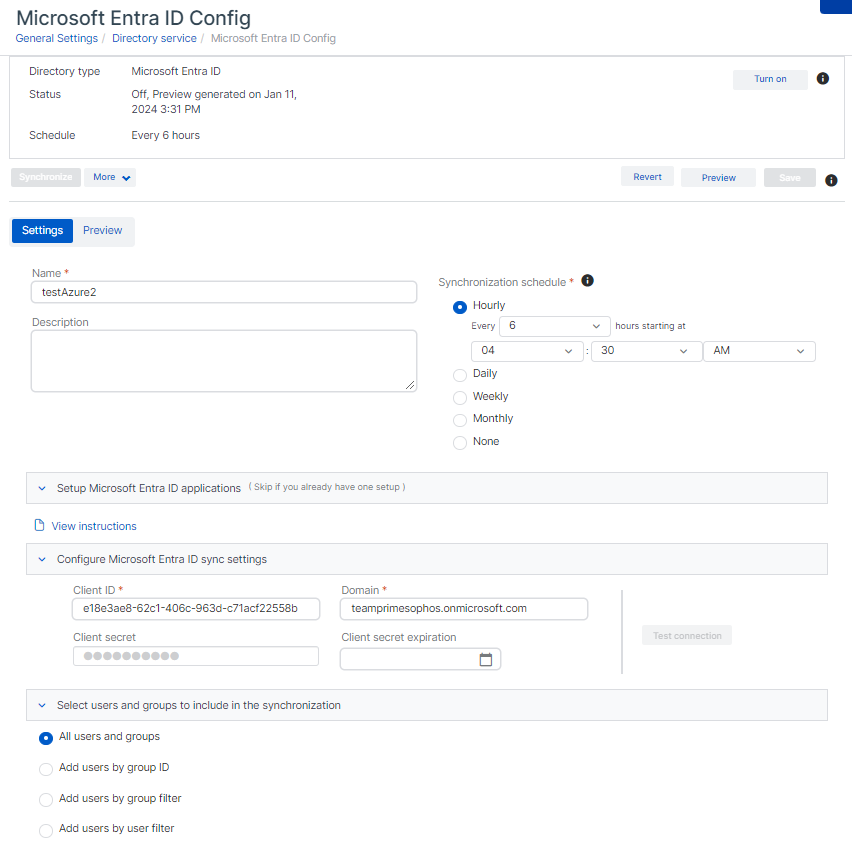
Task: Collapse Setup Microsoft Entra ID applications section
Action: [x=42, y=489]
